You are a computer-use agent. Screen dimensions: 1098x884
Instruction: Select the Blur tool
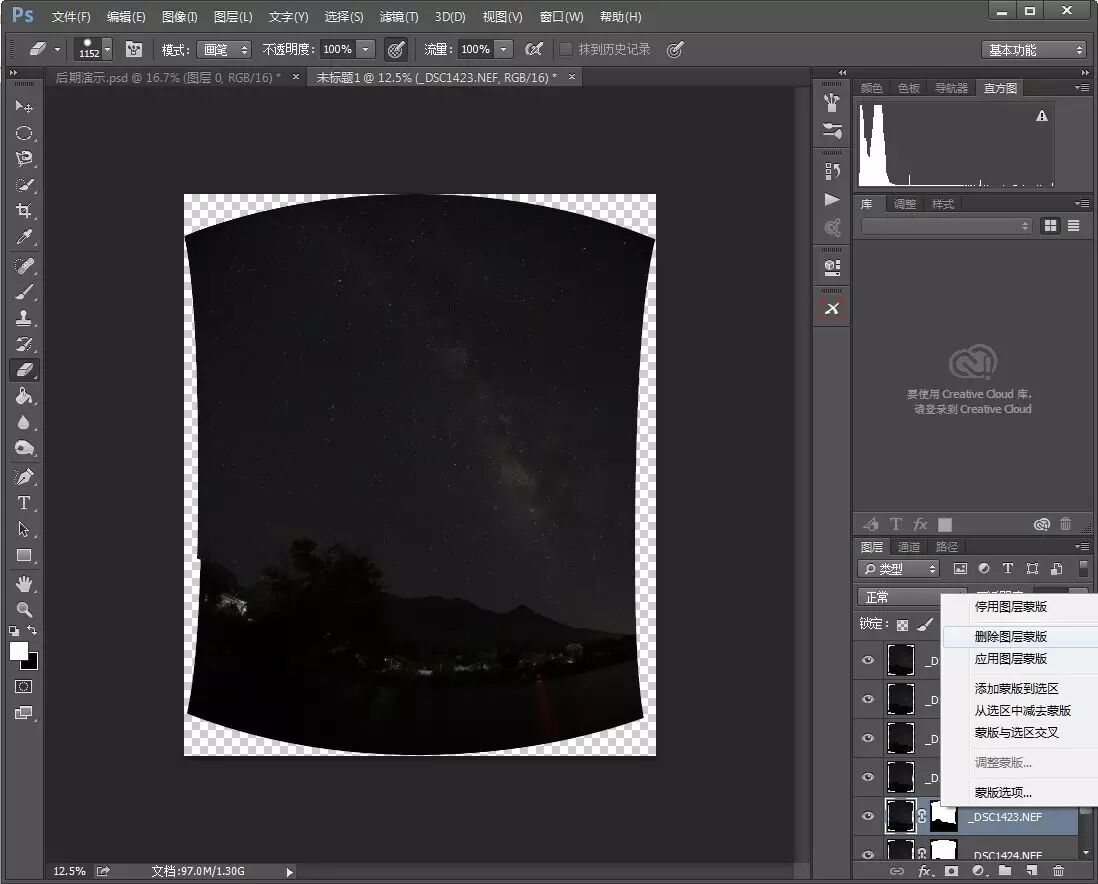(x=24, y=422)
